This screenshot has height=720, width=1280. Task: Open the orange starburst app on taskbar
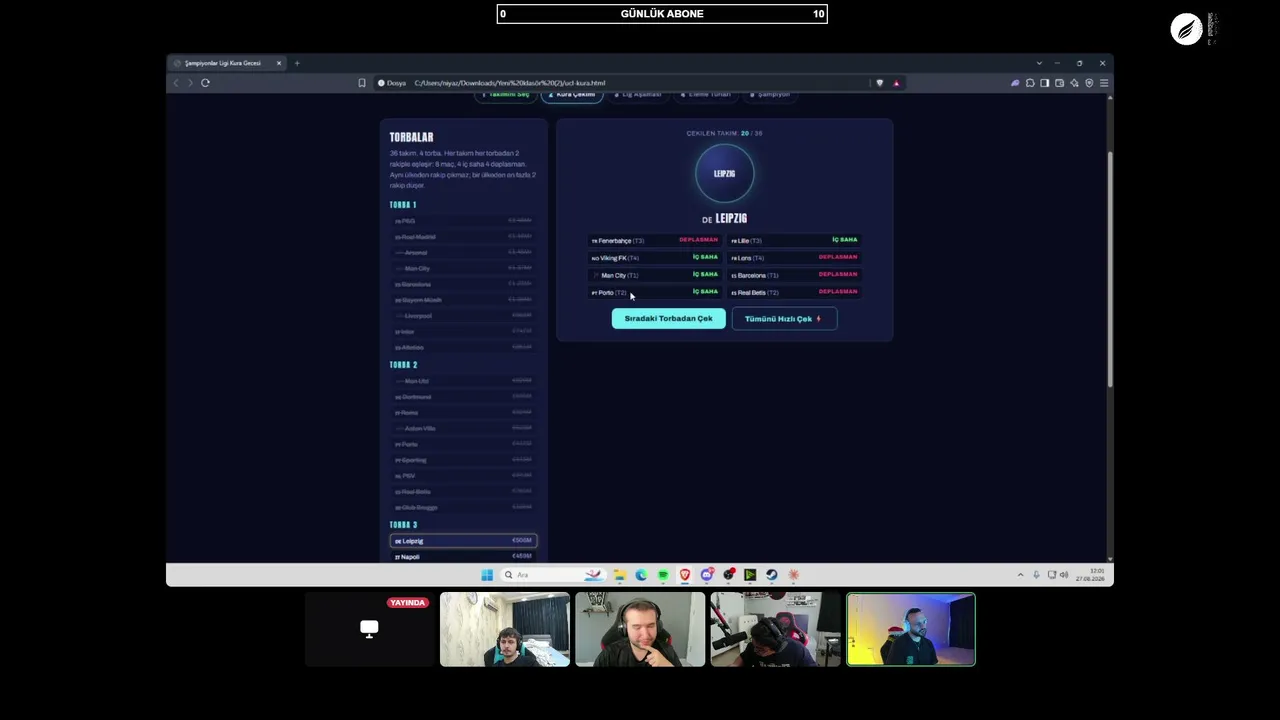(x=794, y=575)
